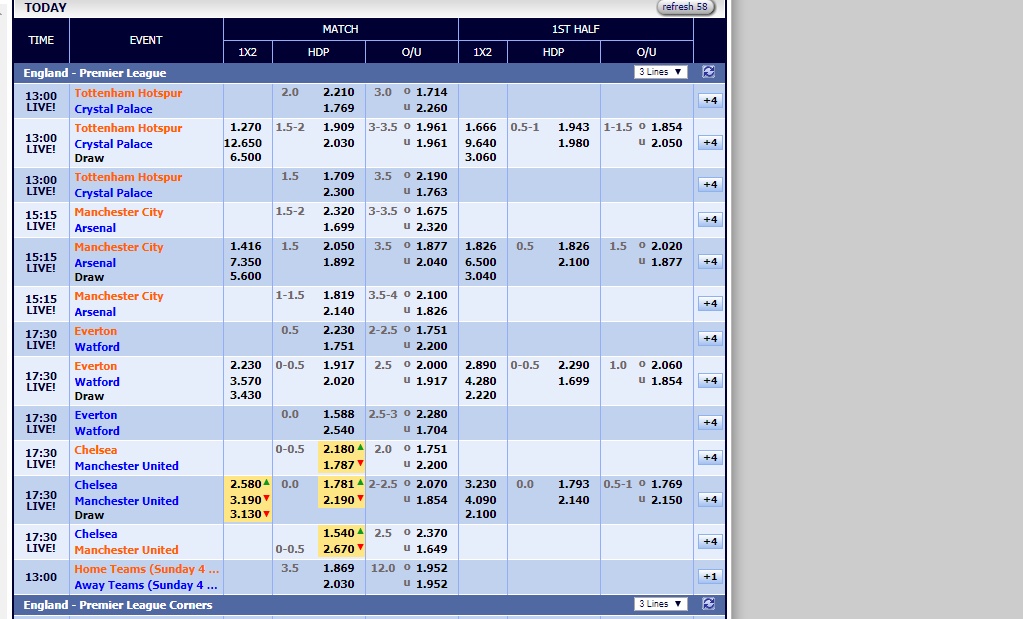The width and height of the screenshot is (1023, 619).
Task: Select first half Everton odds 2.890
Action: tap(481, 365)
